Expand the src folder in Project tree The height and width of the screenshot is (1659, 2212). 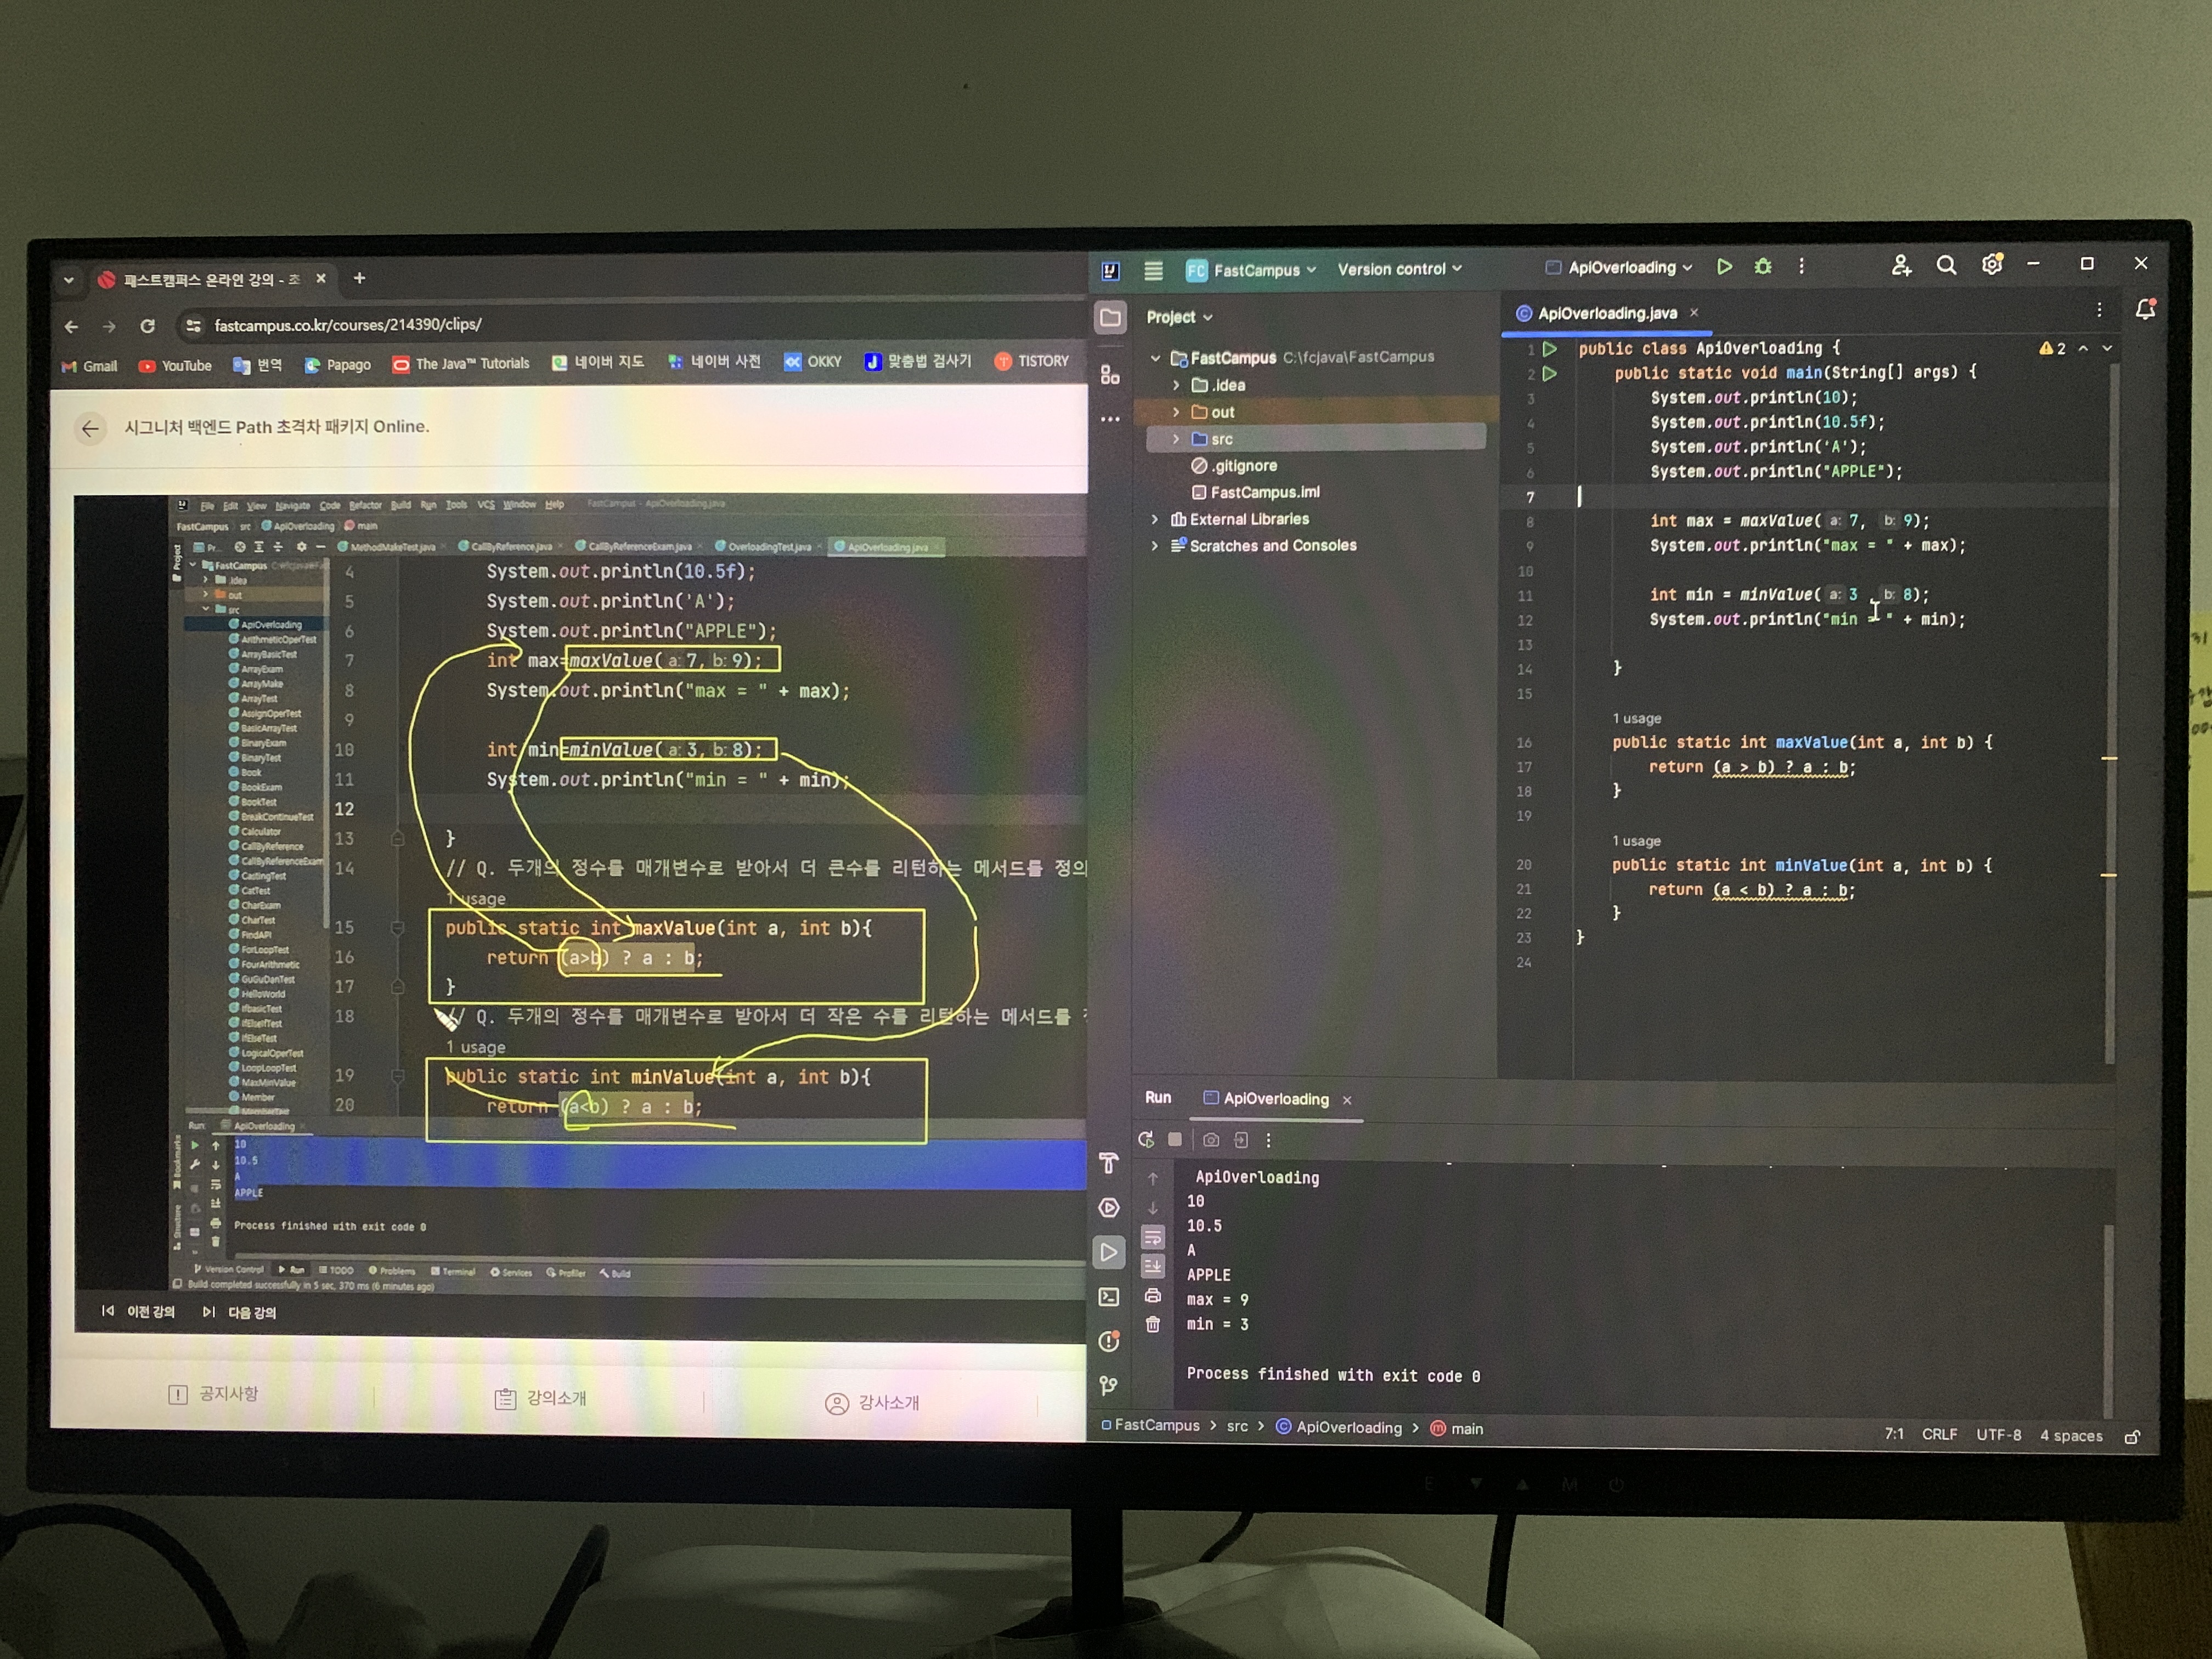(1176, 439)
